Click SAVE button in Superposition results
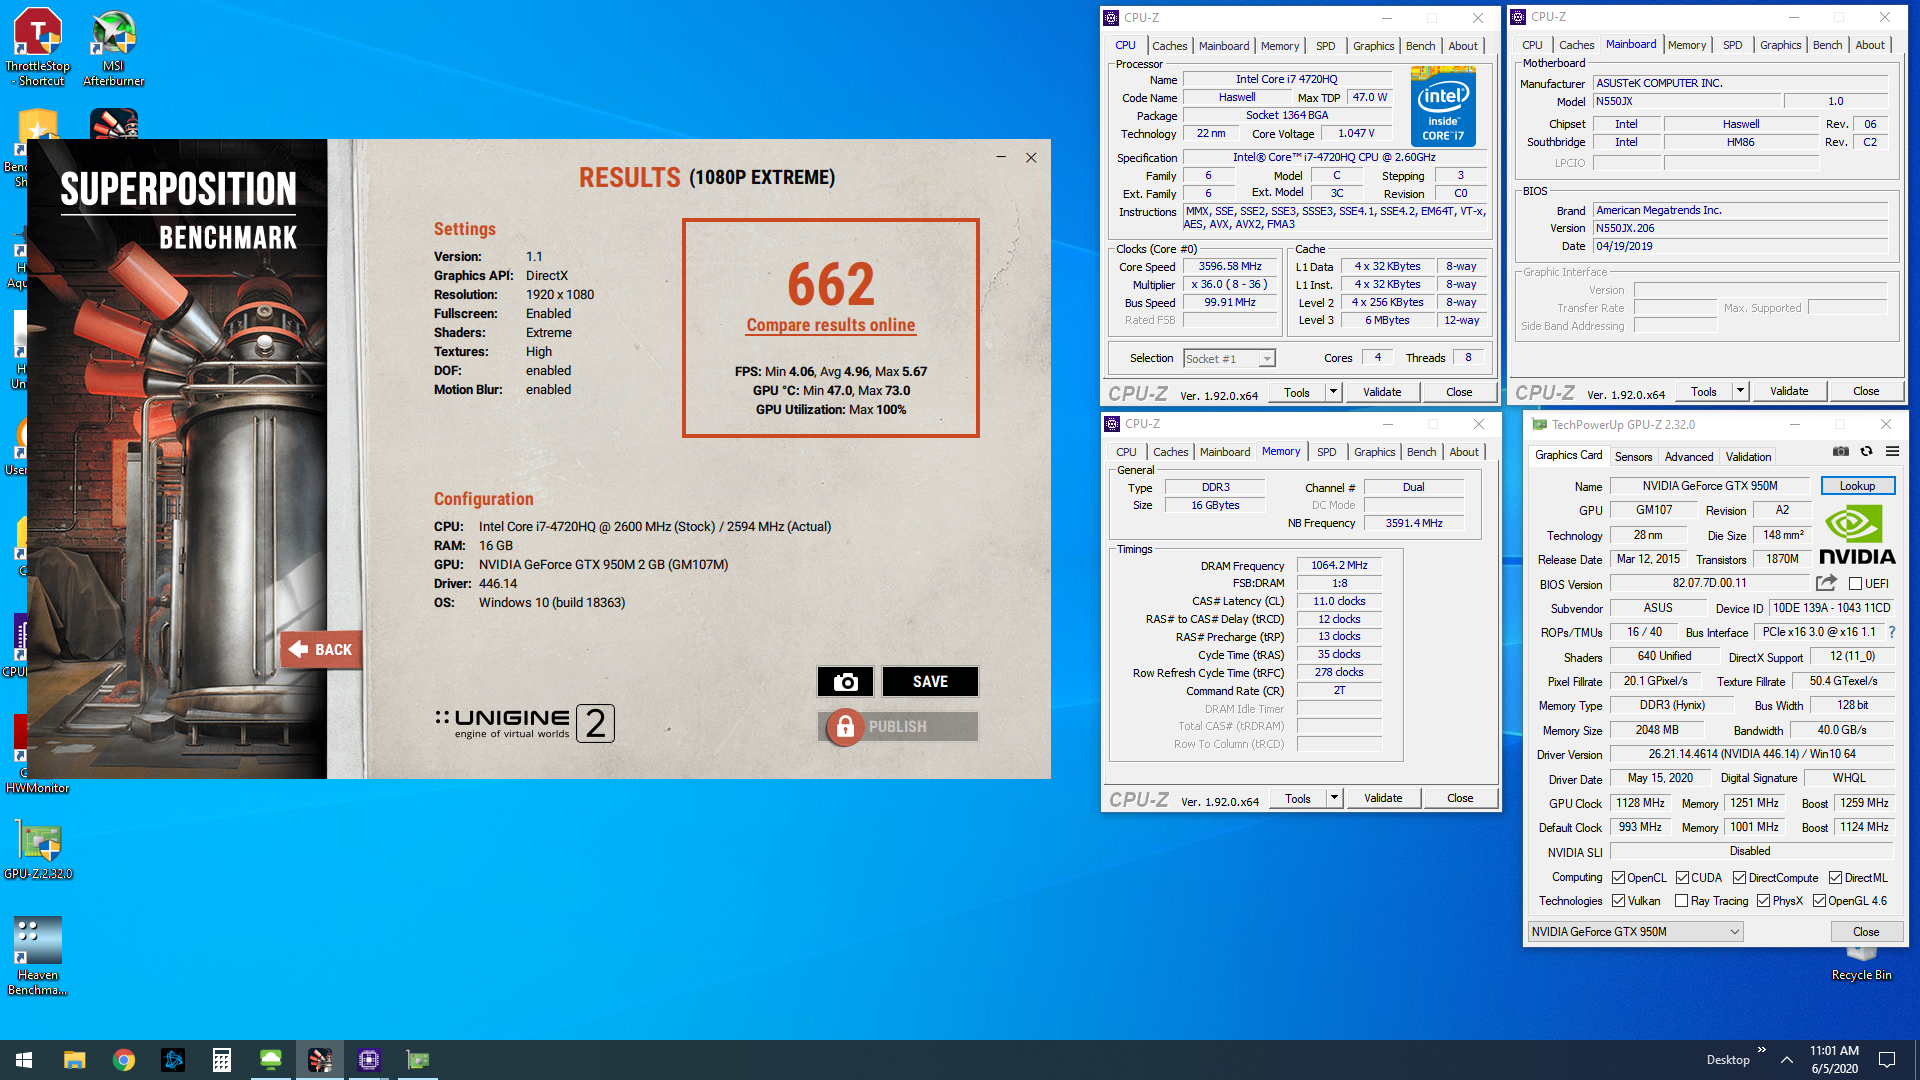 click(x=930, y=681)
